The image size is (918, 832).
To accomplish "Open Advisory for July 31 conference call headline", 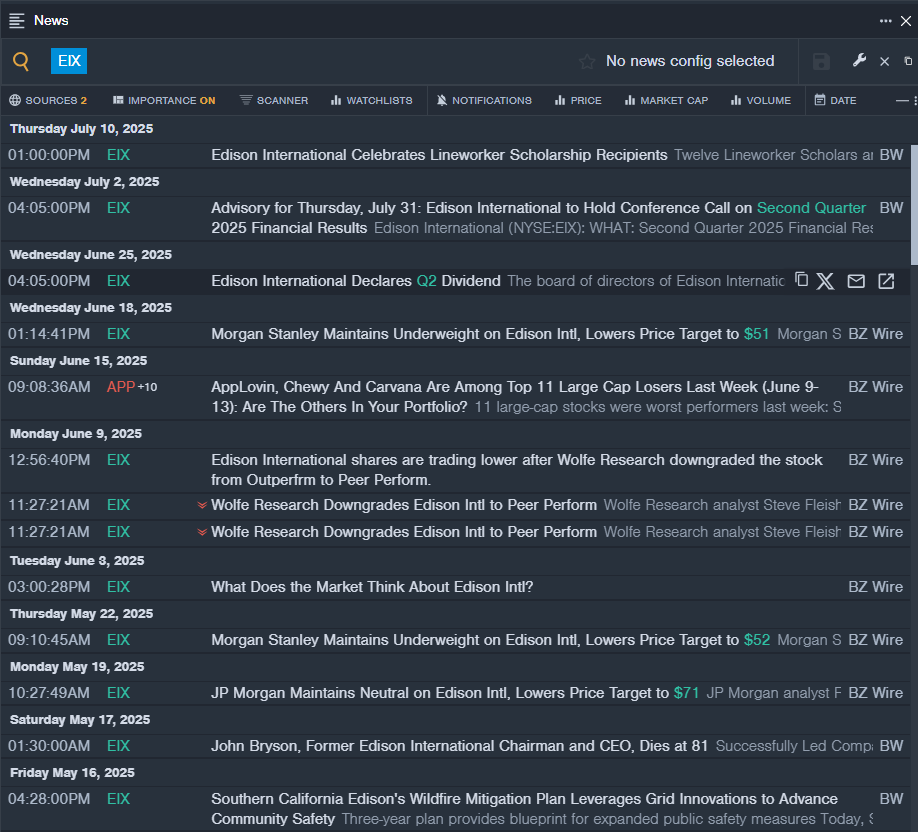I will pos(538,218).
